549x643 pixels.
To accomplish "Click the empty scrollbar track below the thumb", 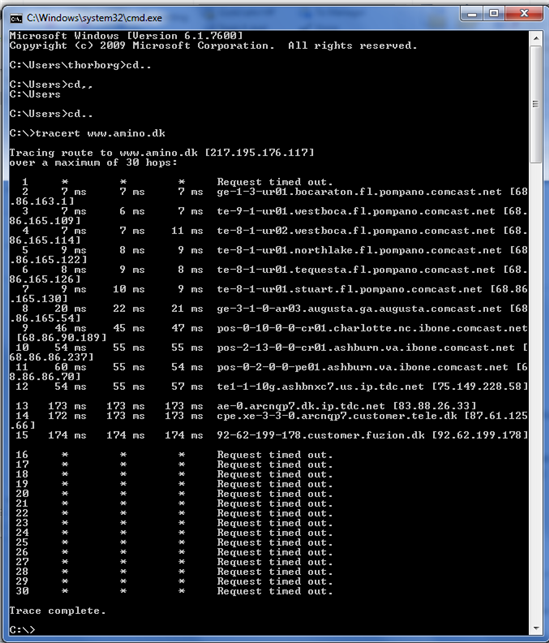I will 535,392.
